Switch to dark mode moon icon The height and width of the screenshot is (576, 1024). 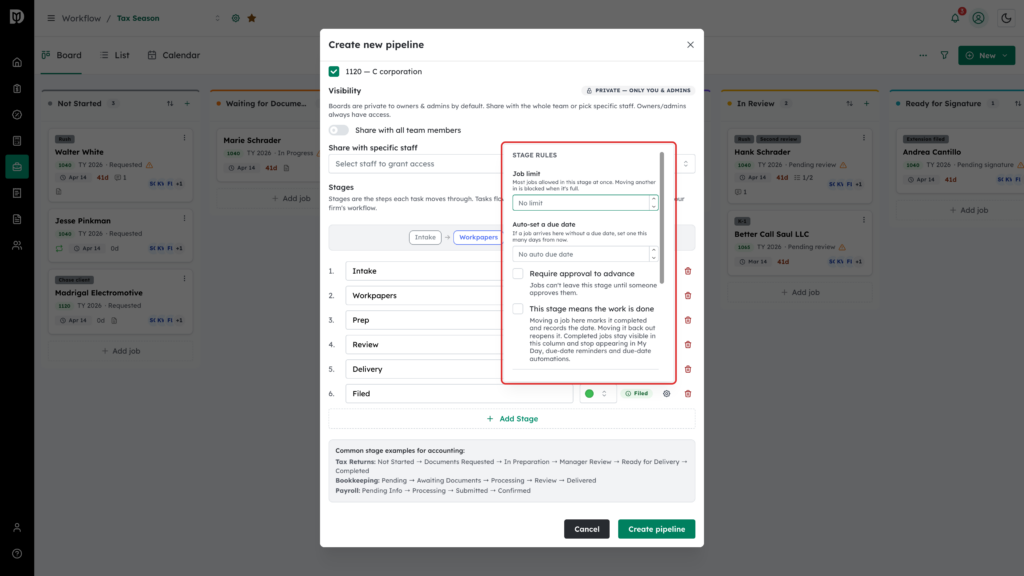1006,18
